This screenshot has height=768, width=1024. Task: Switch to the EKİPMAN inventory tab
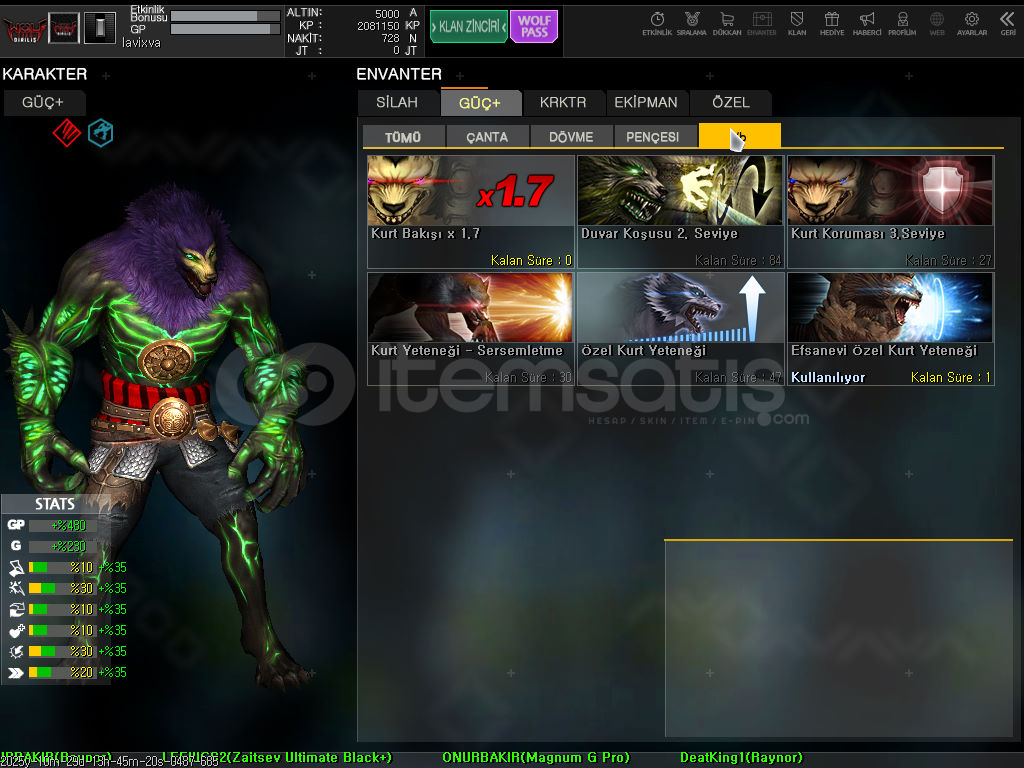tap(646, 103)
